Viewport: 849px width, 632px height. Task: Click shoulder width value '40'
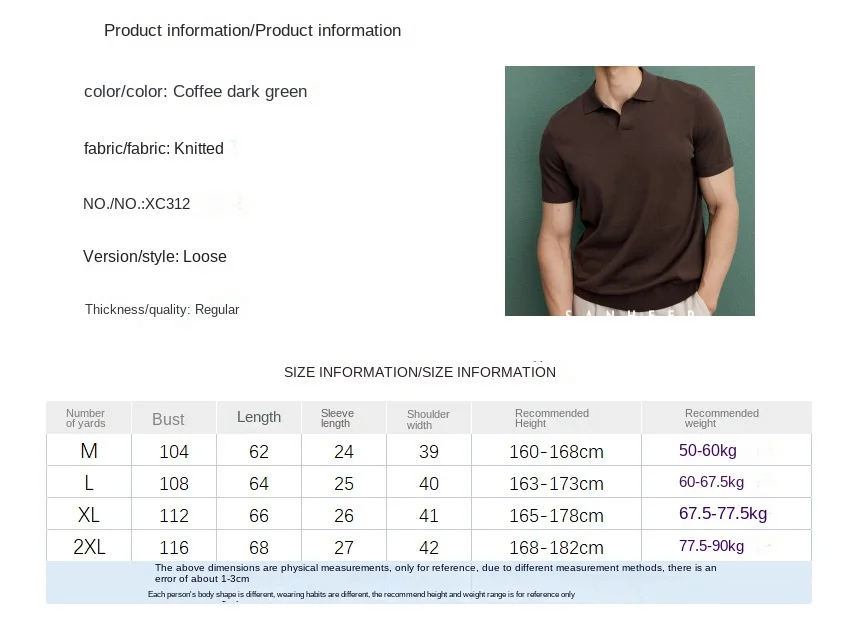point(429,484)
